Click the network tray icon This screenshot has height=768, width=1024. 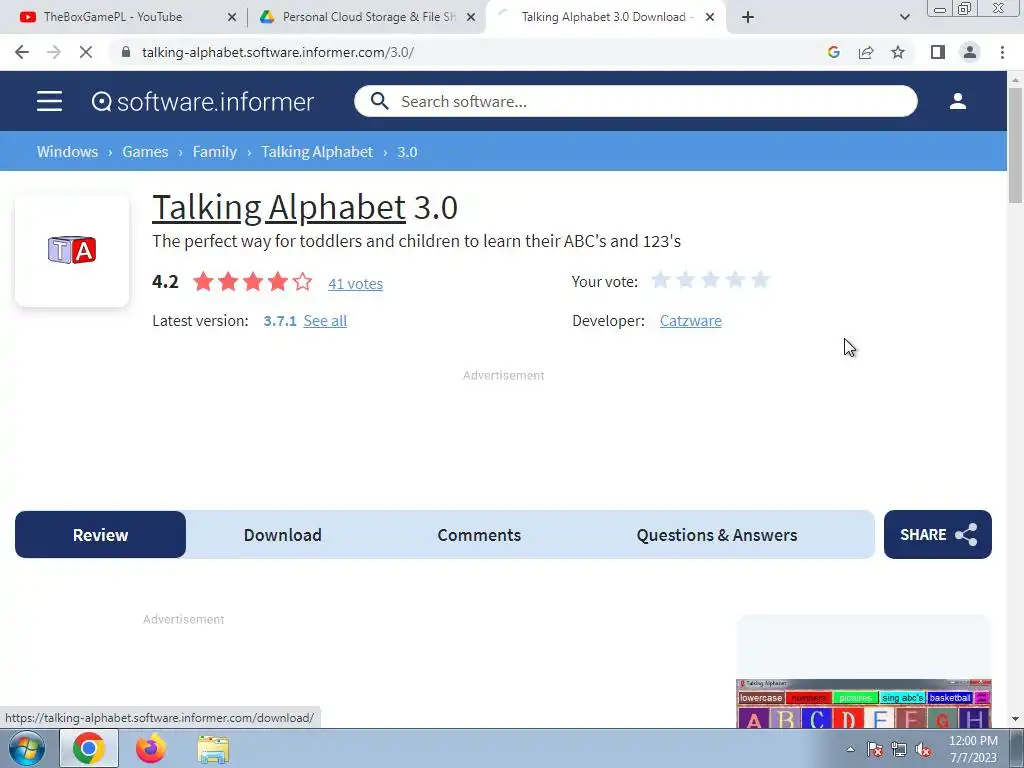[899, 750]
